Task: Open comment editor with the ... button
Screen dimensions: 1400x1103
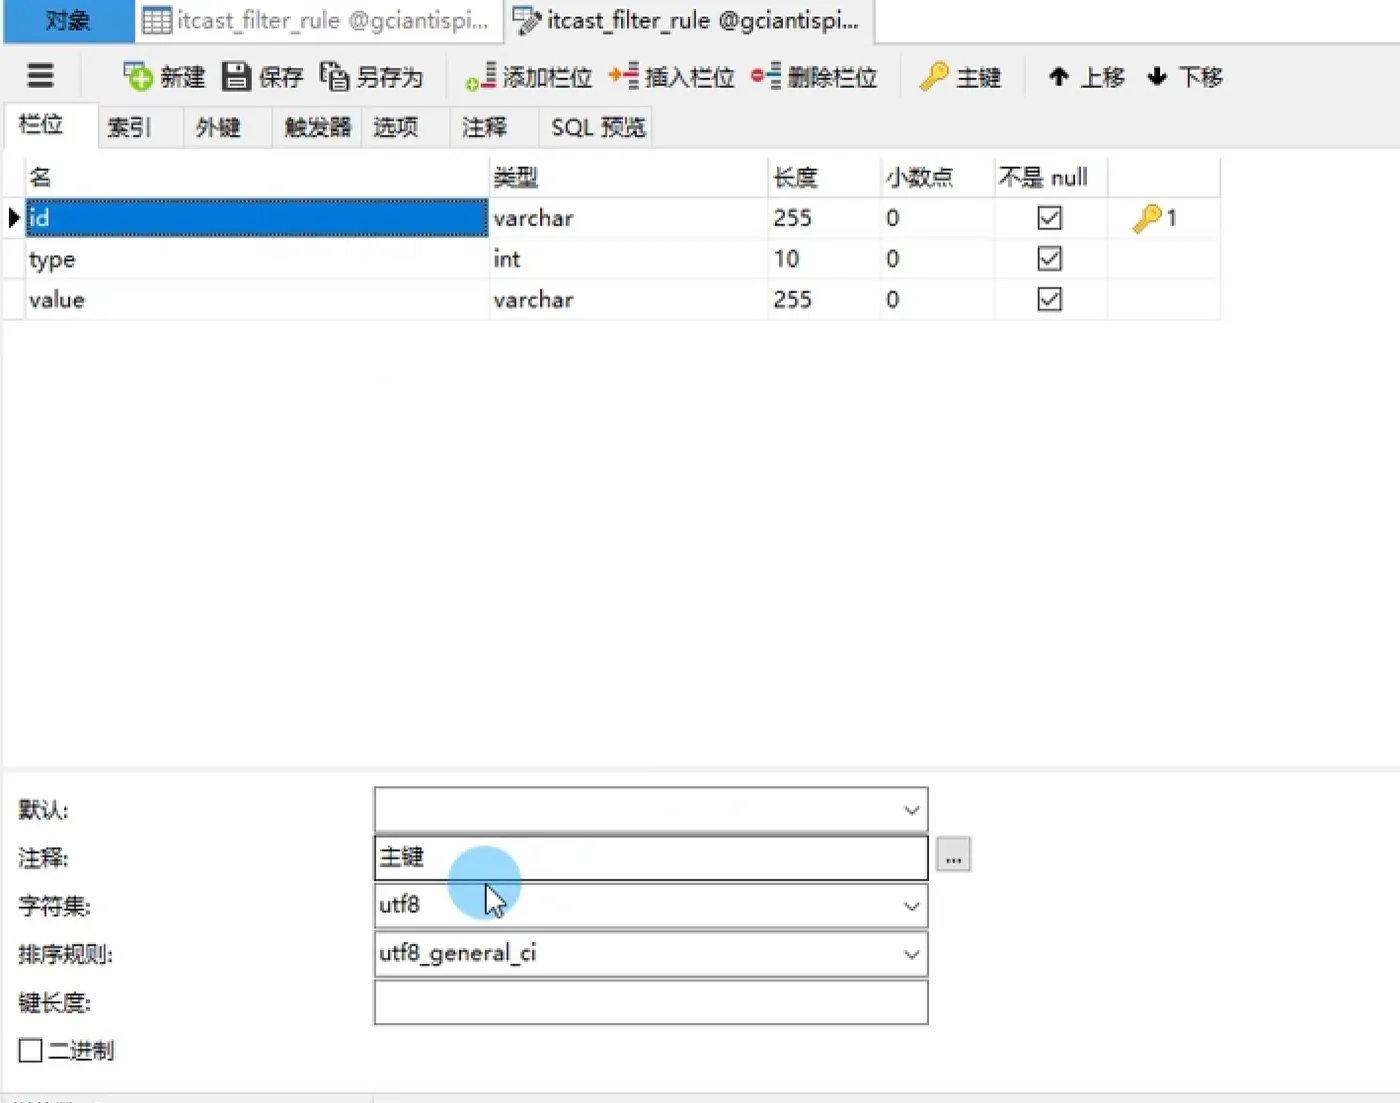Action: point(953,855)
